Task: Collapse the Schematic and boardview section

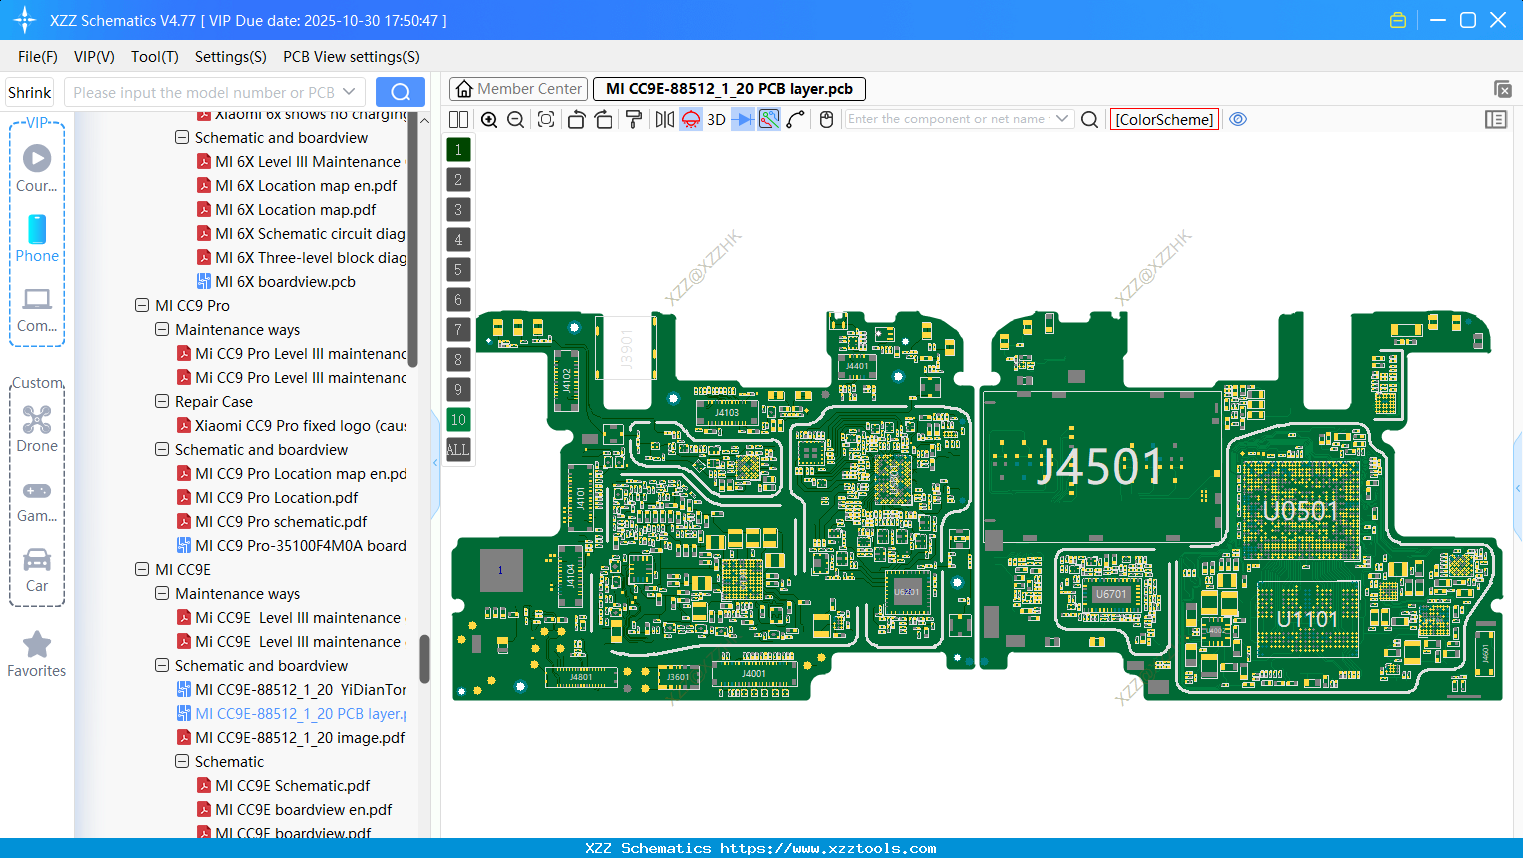Action: point(162,665)
